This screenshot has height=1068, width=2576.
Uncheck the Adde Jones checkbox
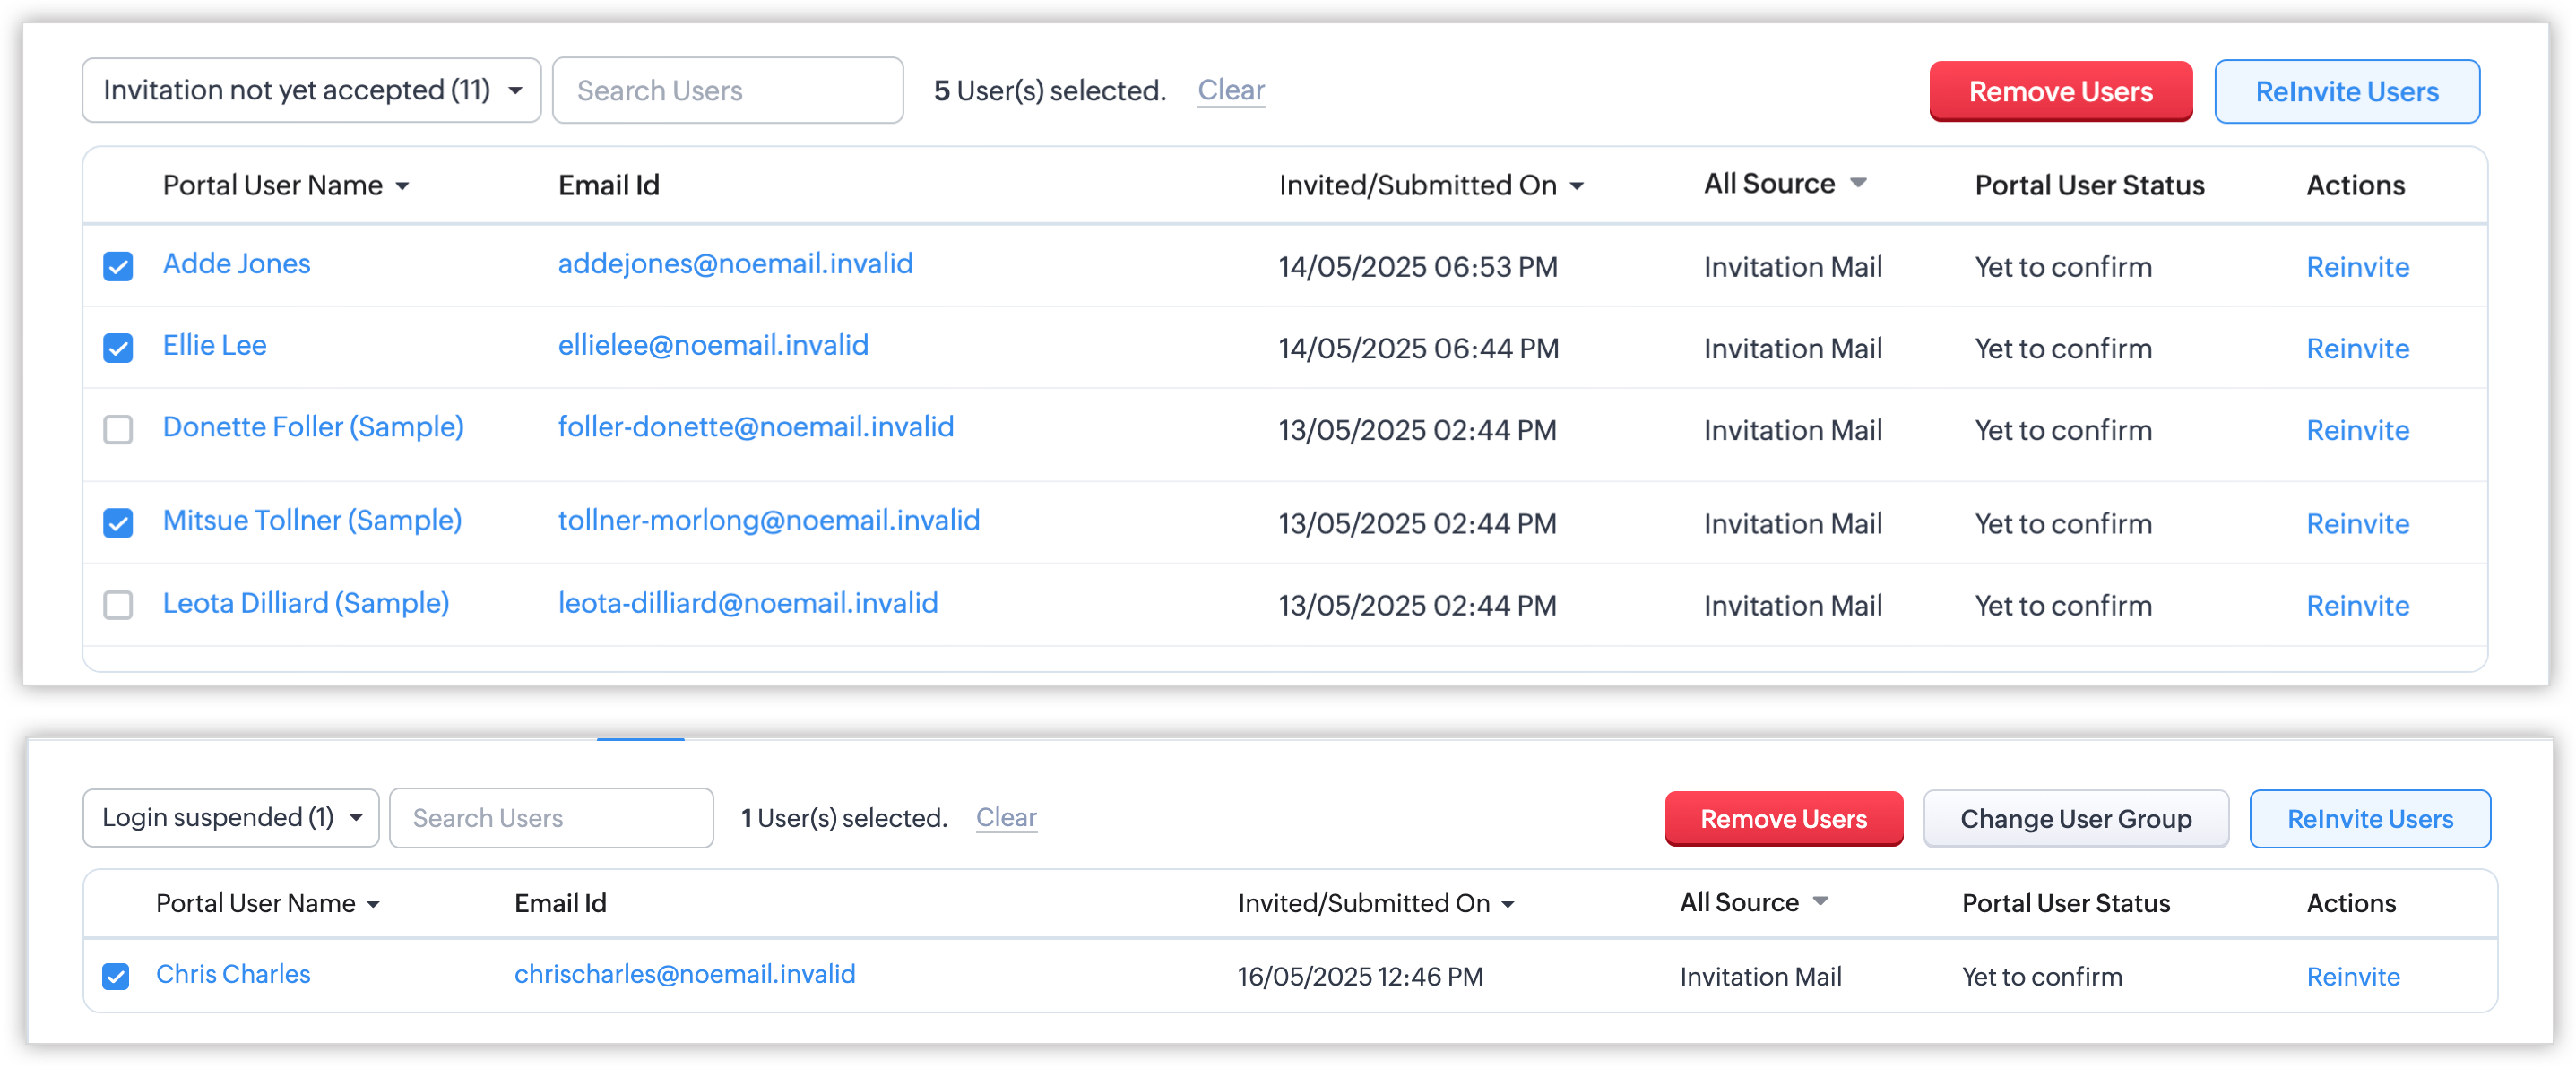pos(118,266)
